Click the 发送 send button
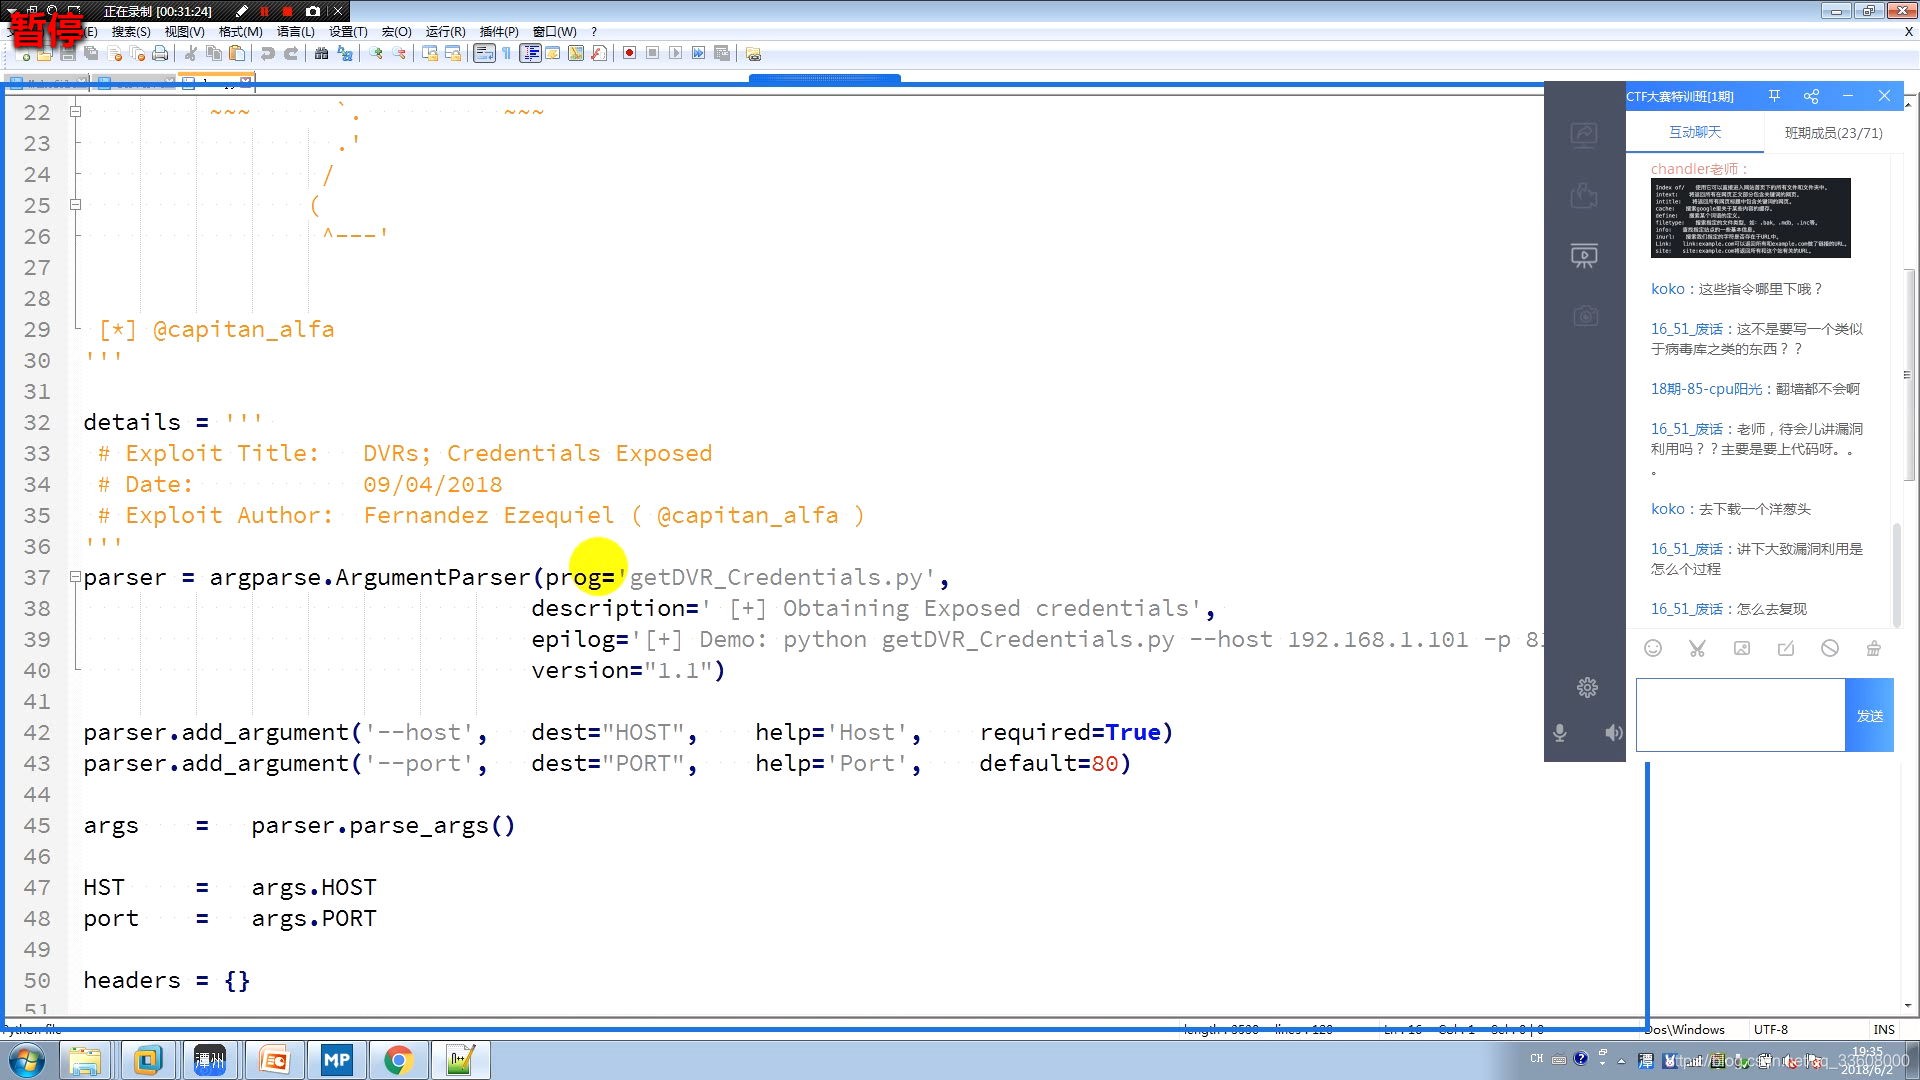The height and width of the screenshot is (1080, 1920). (x=1869, y=716)
